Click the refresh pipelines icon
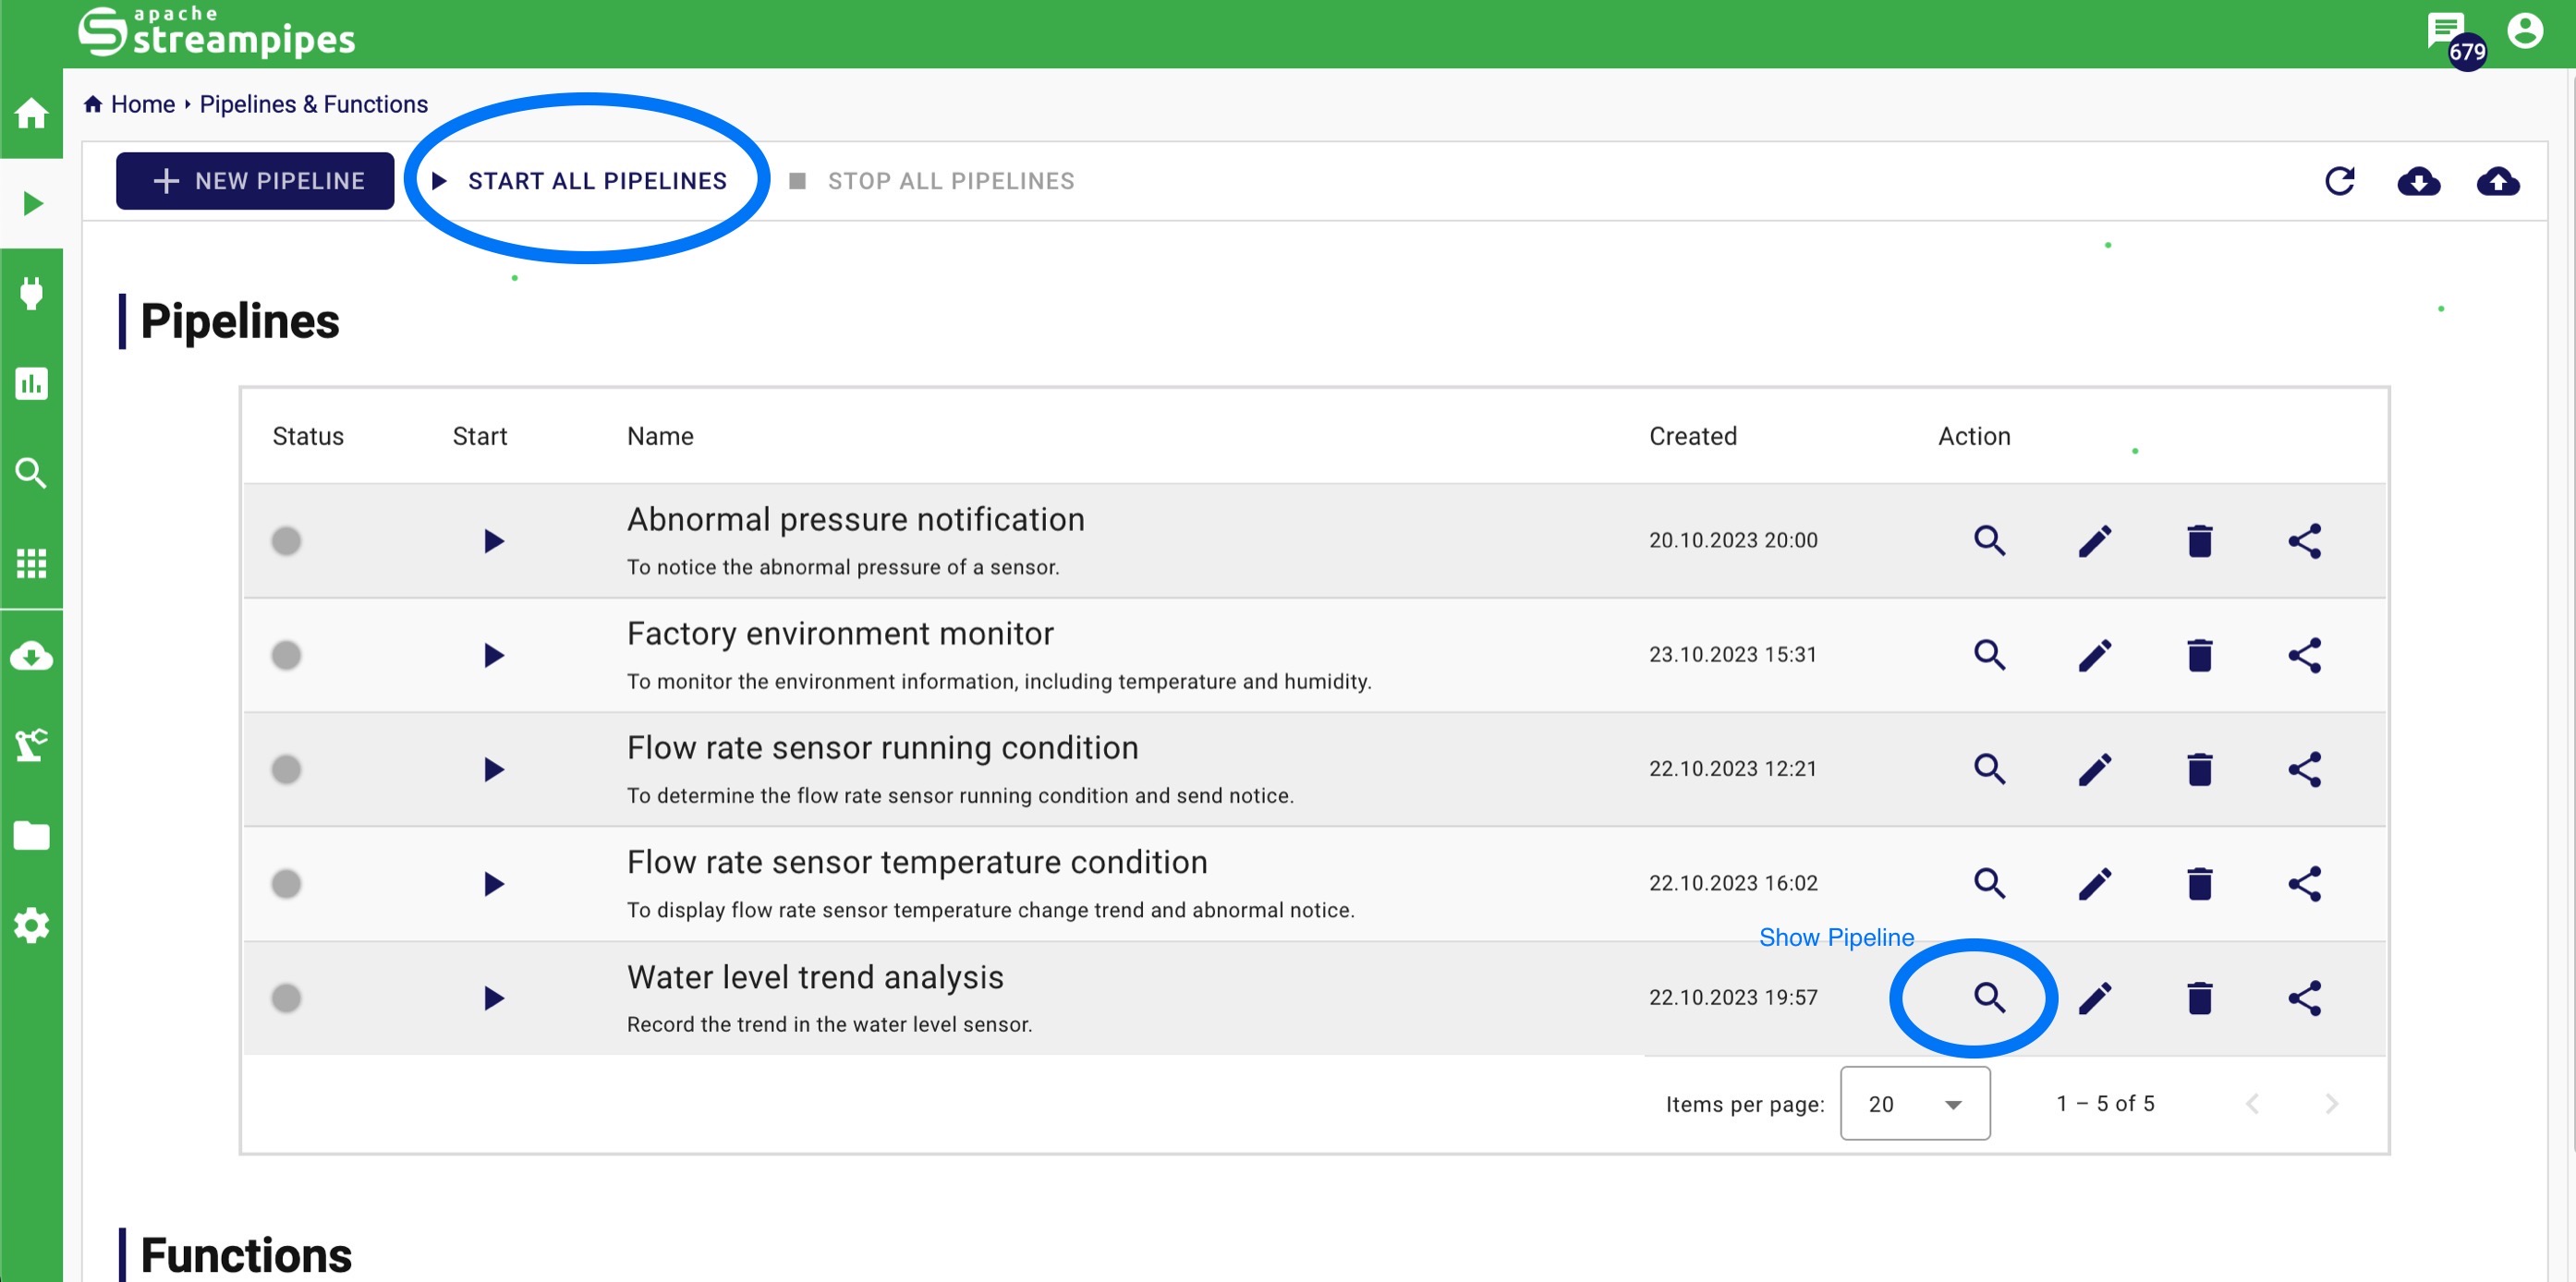Screen dimensions: 2576x1282 2339,181
